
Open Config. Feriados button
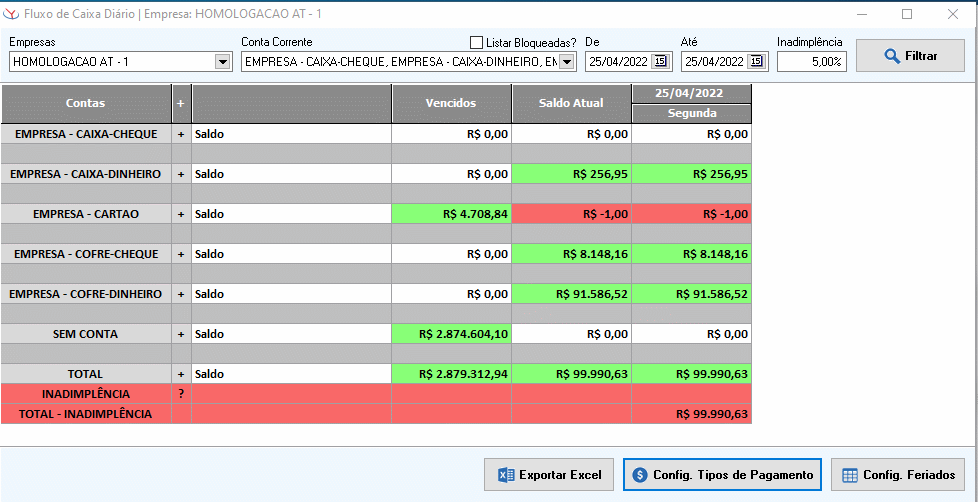898,475
